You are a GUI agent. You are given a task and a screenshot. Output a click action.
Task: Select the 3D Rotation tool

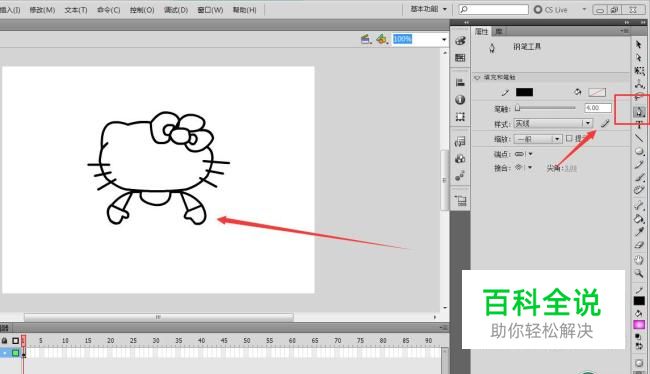pos(639,84)
